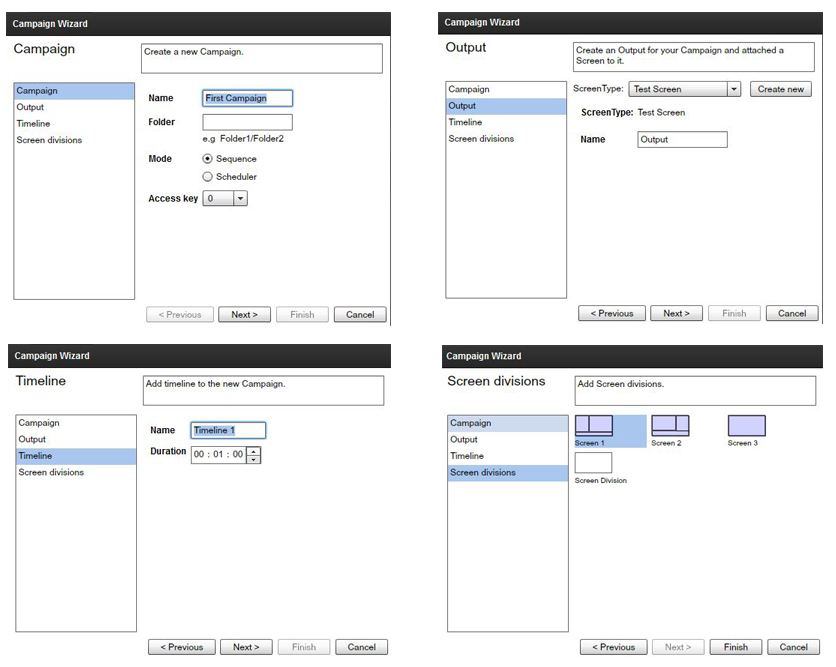Click the Create new button
Viewport: 836px width, 667px height.
[x=780, y=89]
